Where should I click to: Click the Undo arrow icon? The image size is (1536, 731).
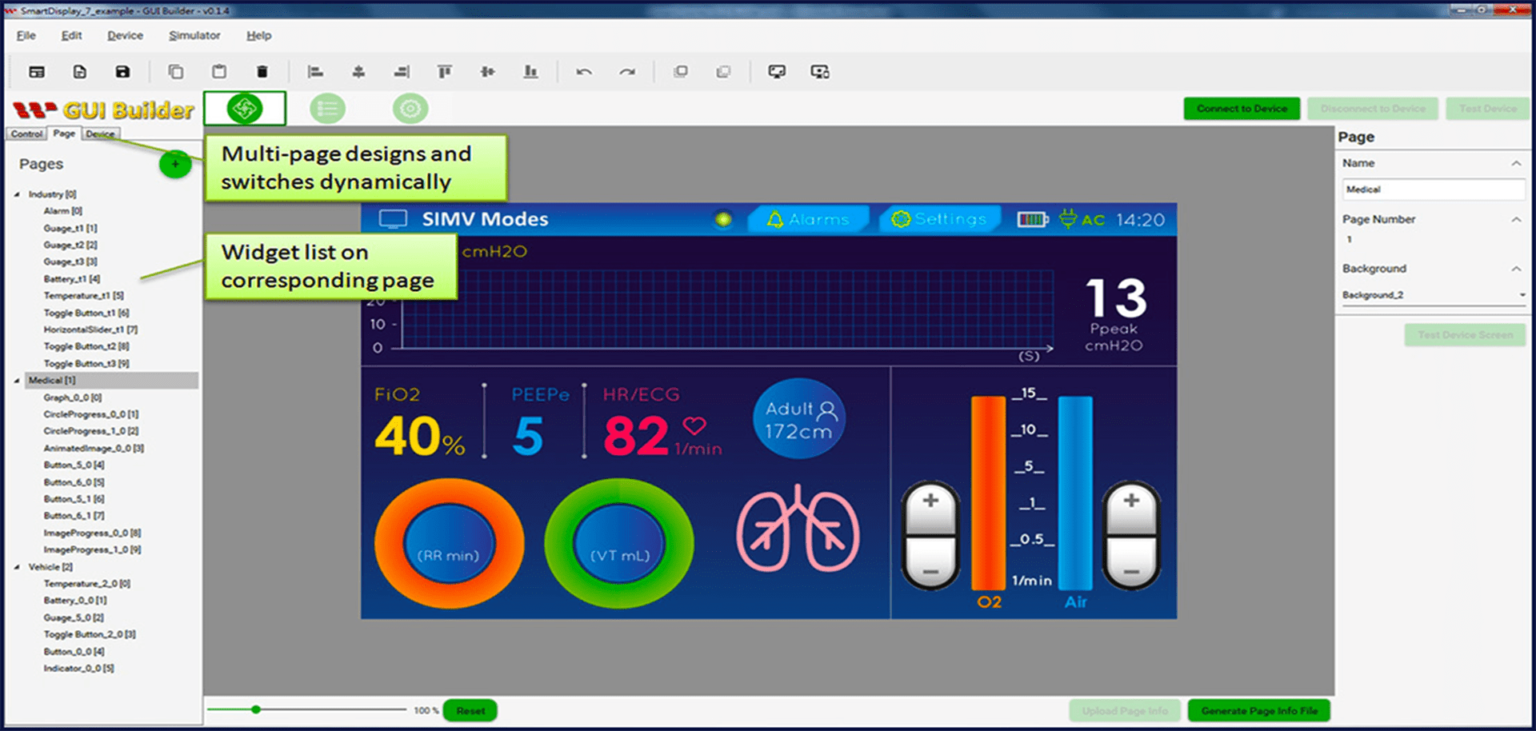[585, 71]
